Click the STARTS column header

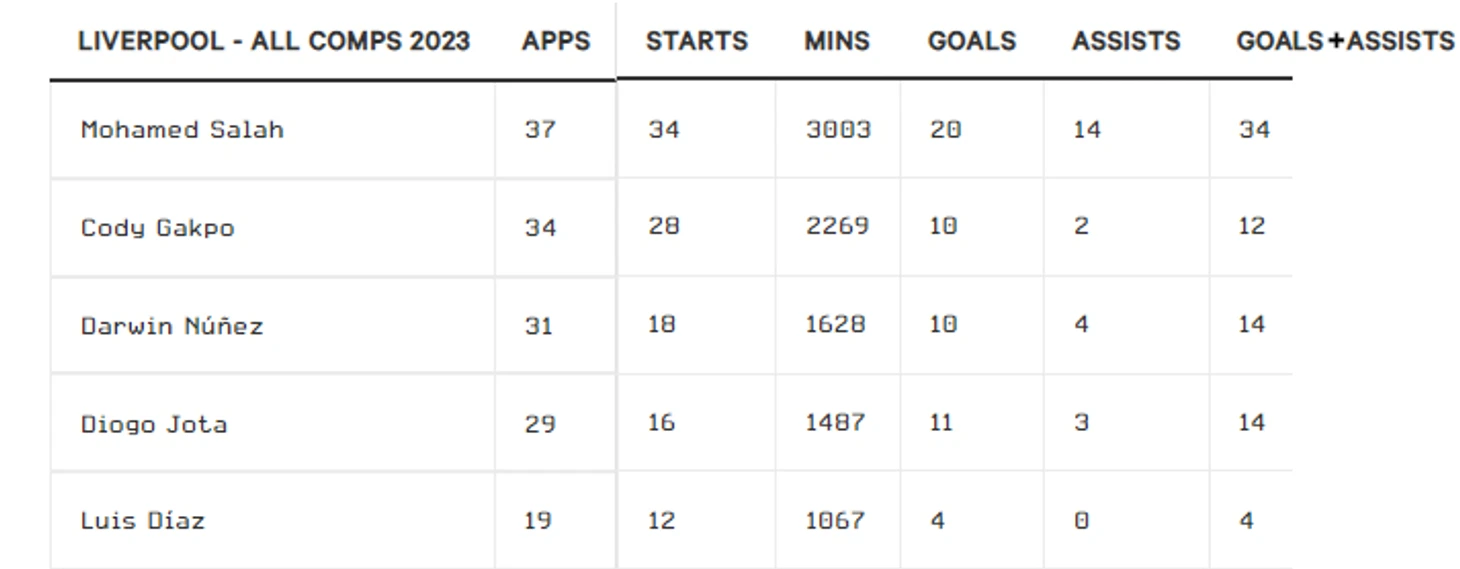[697, 41]
